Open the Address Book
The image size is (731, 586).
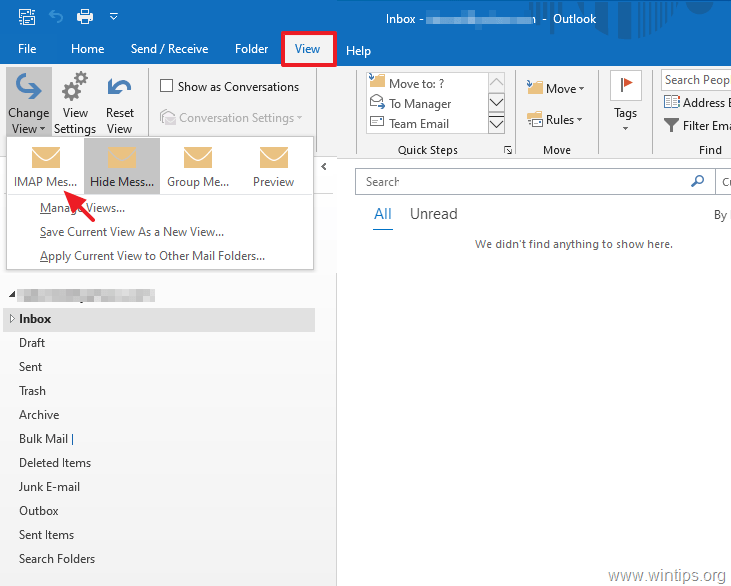tap(696, 103)
